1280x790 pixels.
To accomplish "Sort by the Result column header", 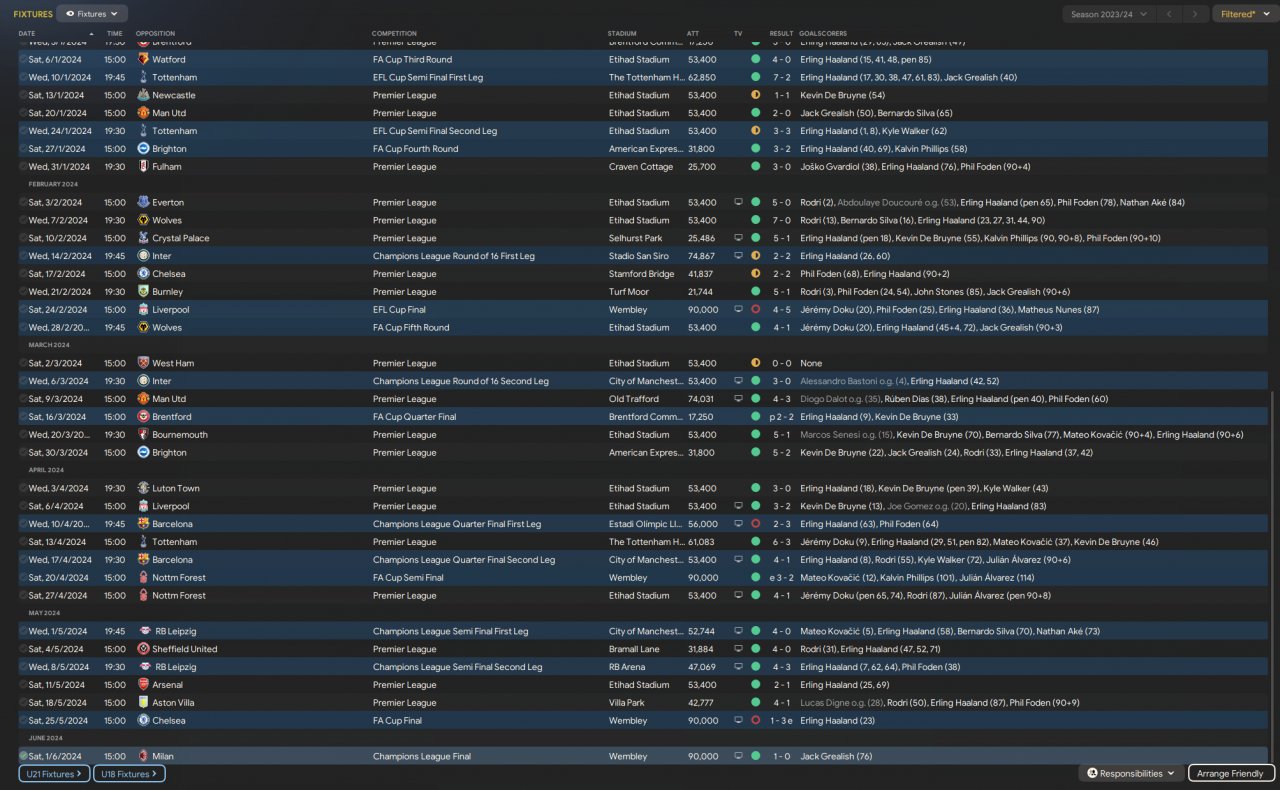I will [781, 34].
